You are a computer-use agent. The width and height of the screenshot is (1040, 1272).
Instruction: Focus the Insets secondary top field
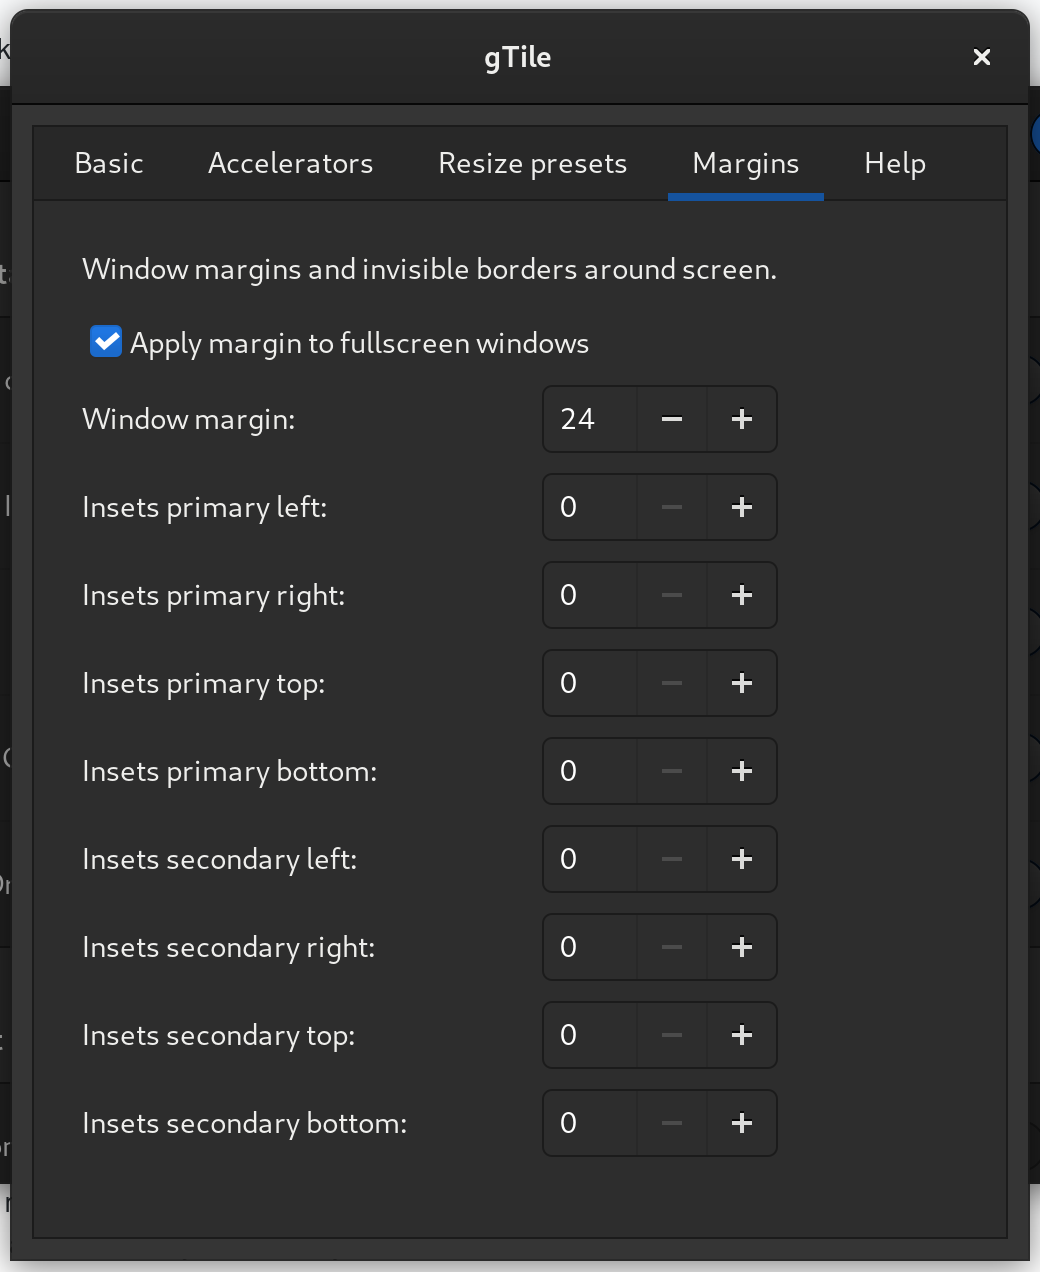pyautogui.click(x=590, y=1035)
